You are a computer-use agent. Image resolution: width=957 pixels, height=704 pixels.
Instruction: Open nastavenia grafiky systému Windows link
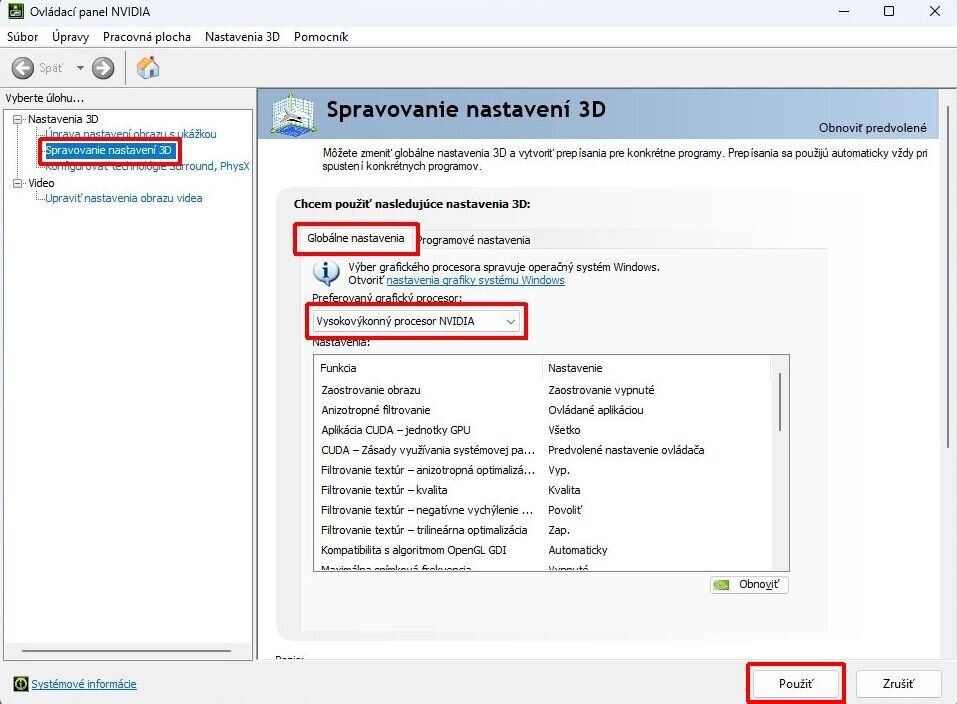[475, 280]
